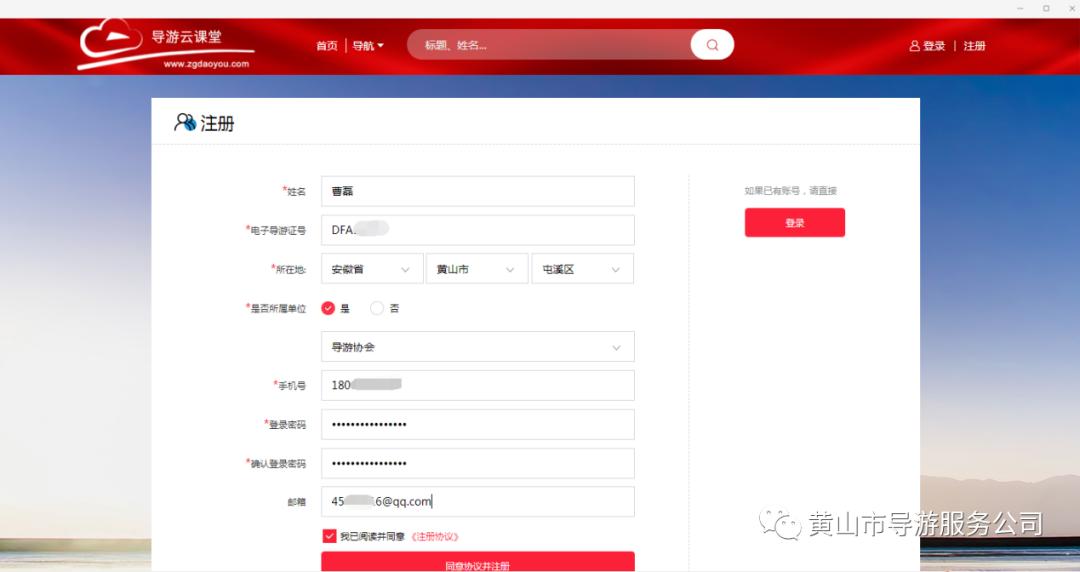Image resolution: width=1080 pixels, height=572 pixels.
Task: Open the 首页 menu item
Action: coord(326,45)
